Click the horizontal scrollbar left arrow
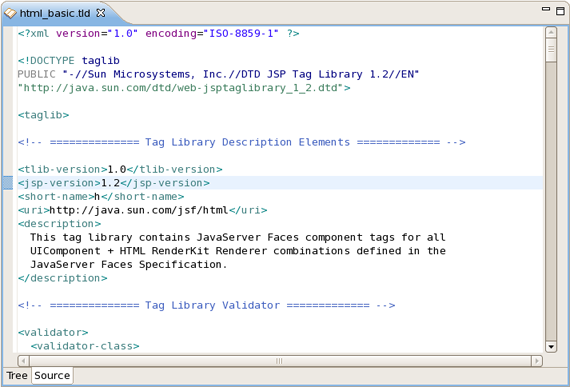The height and width of the screenshot is (387, 570). [24, 361]
